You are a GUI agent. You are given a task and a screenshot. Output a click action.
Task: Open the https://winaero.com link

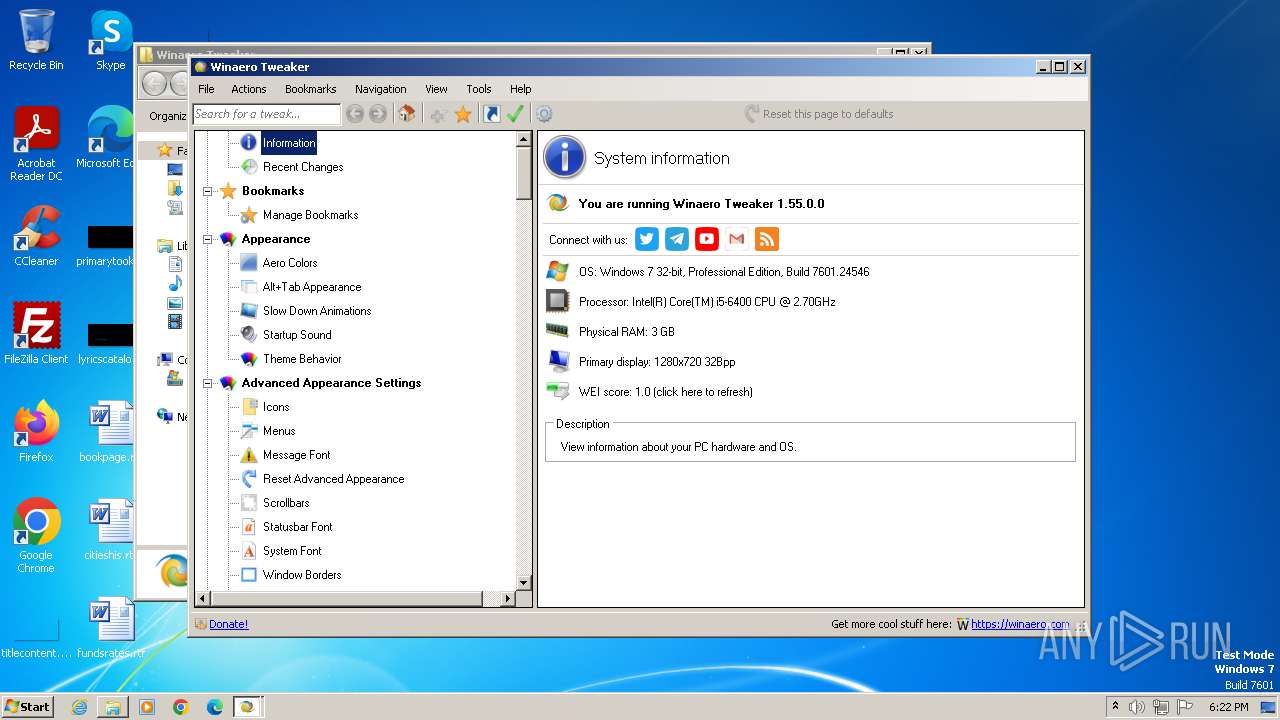click(x=1020, y=624)
